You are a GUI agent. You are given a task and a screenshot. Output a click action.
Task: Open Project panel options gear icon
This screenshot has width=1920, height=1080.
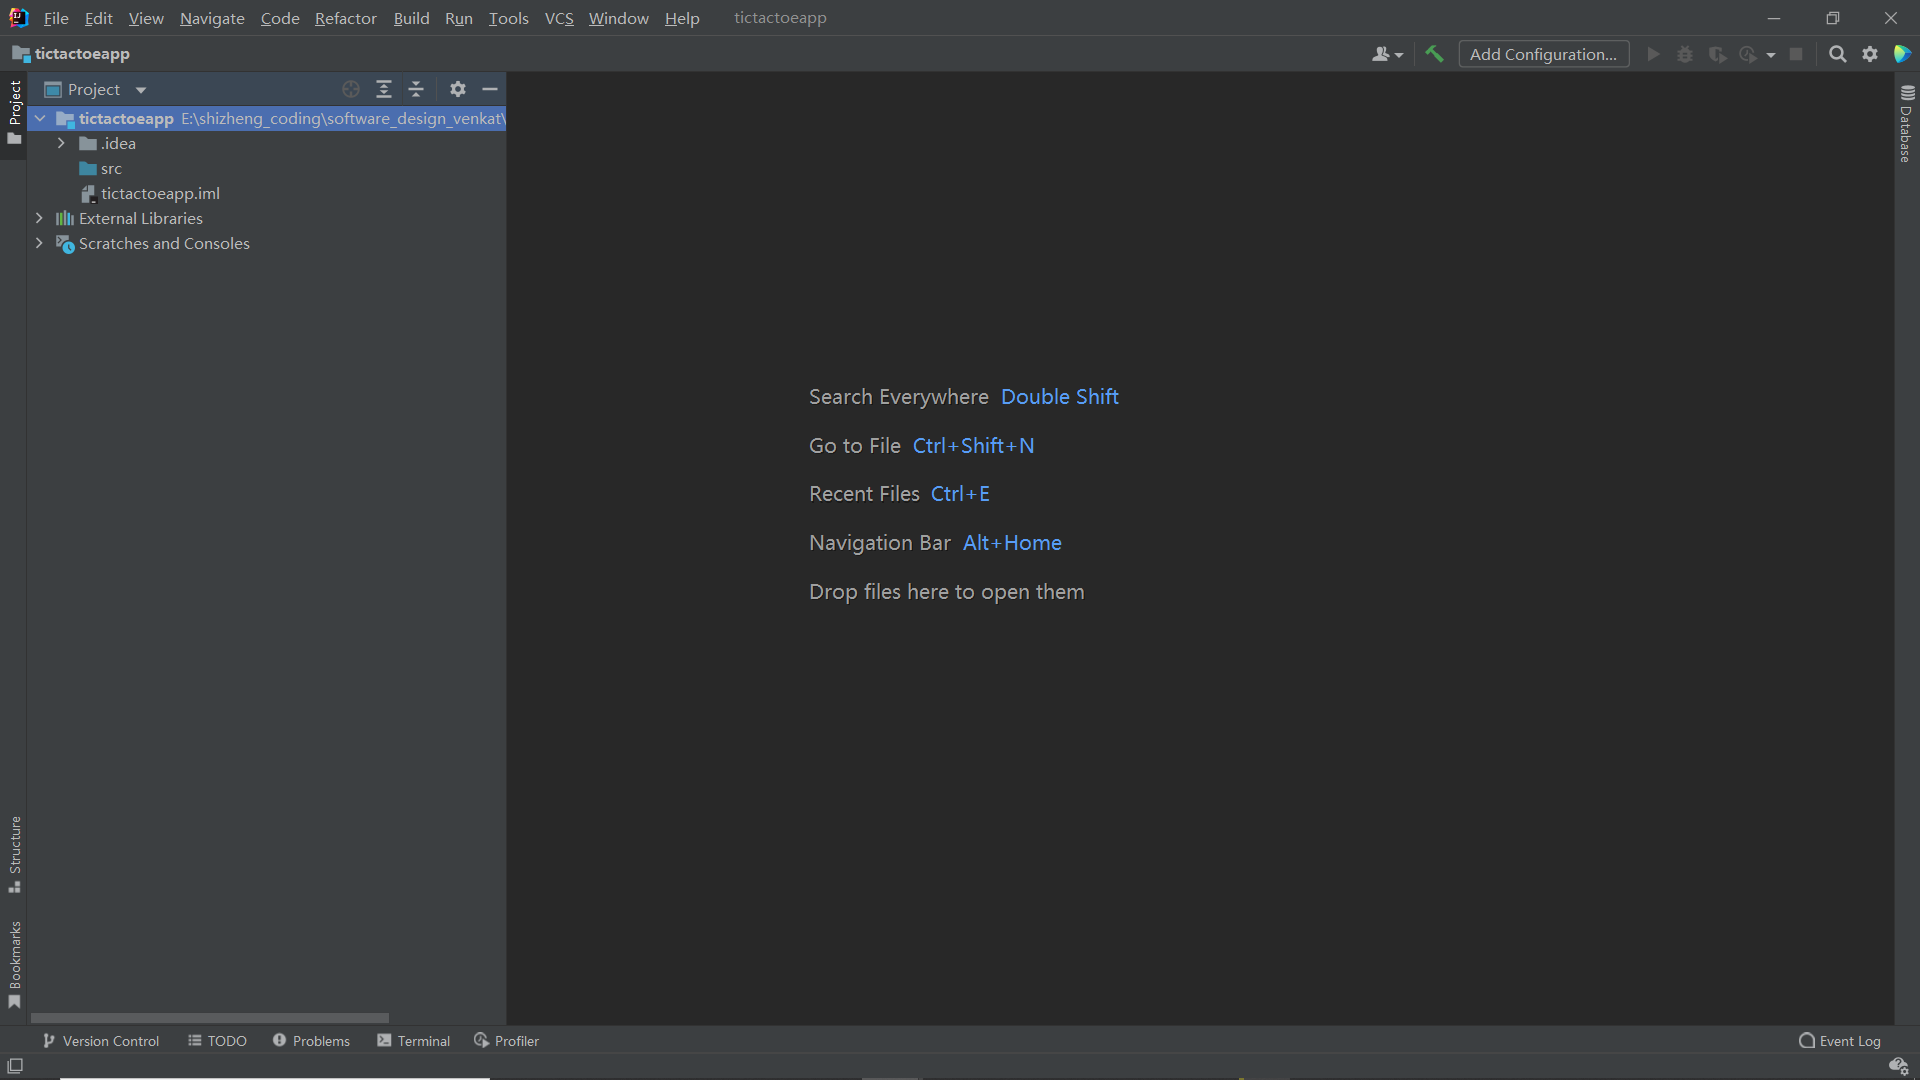(x=458, y=89)
